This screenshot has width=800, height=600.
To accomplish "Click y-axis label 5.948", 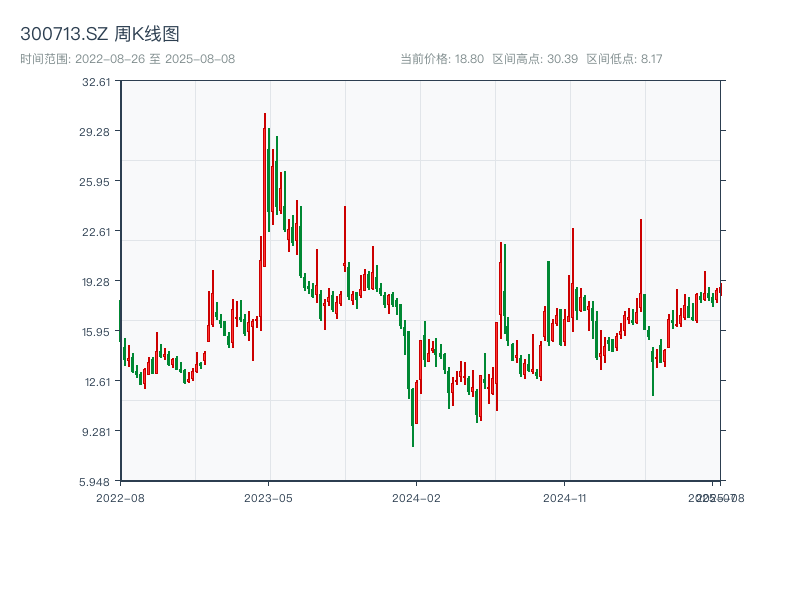I will [94, 482].
